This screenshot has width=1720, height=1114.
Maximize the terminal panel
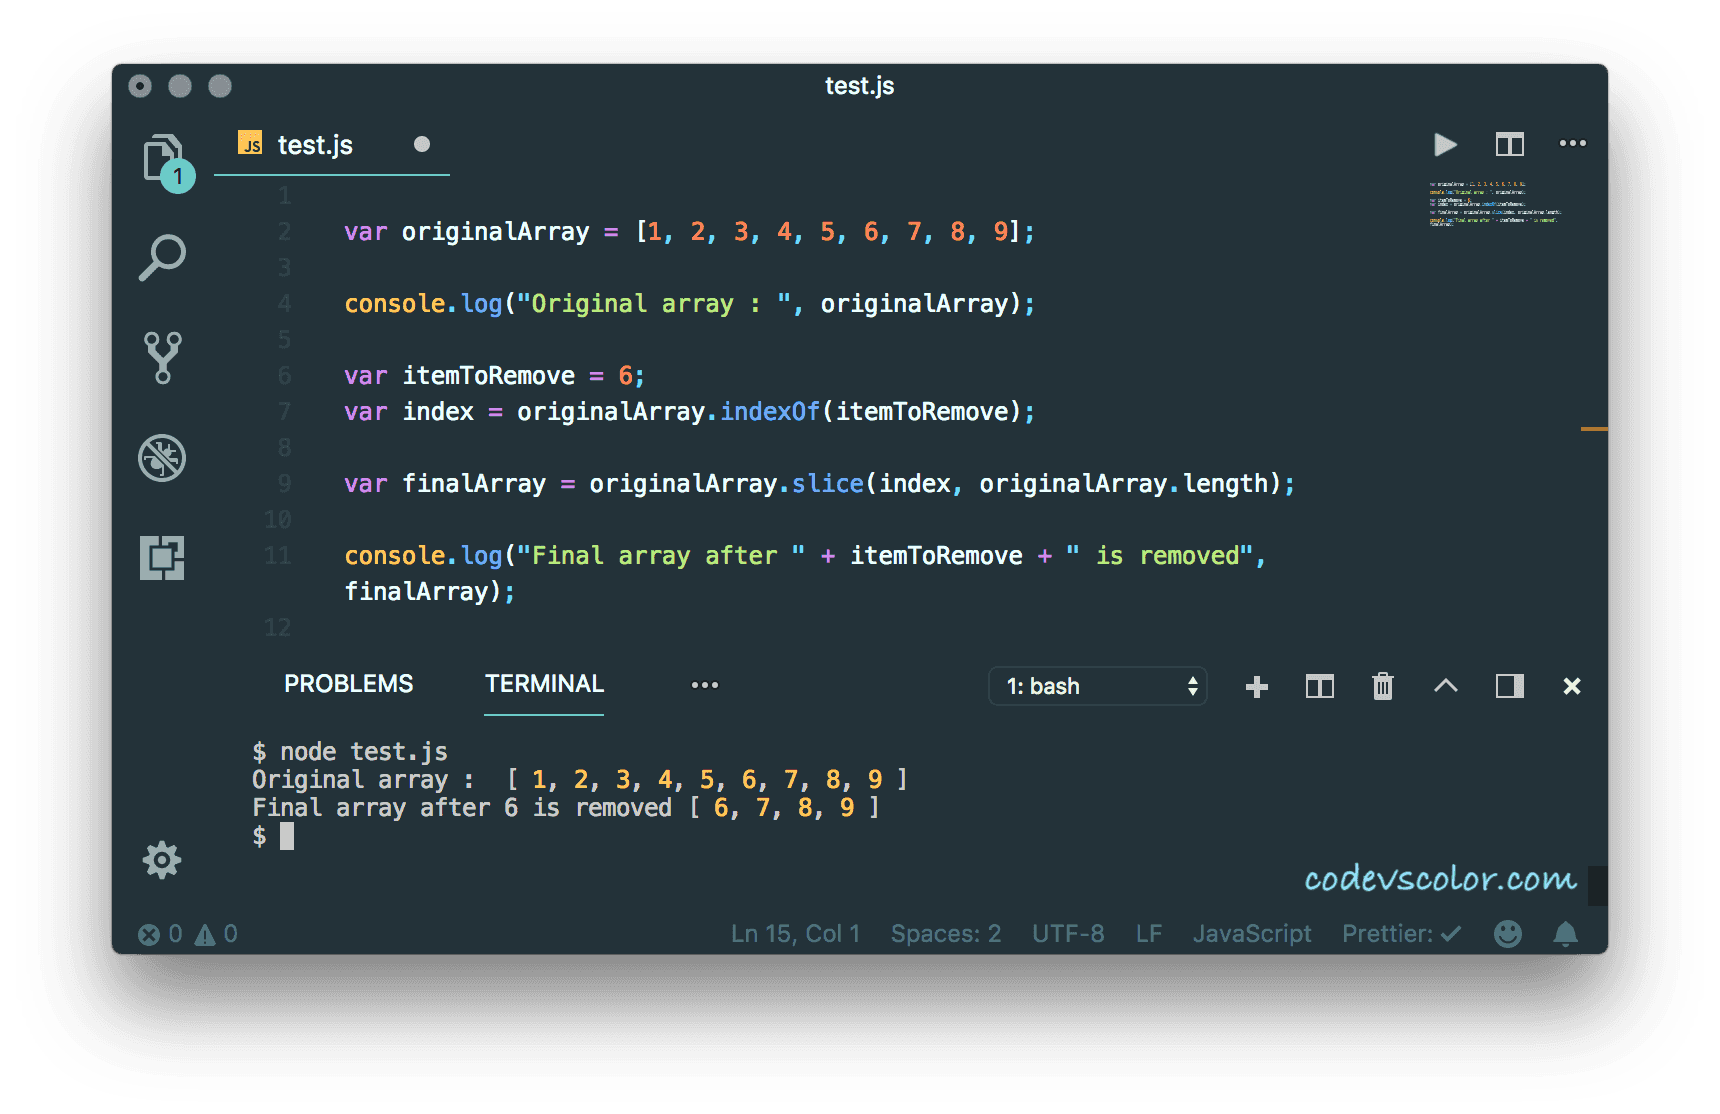tap(1509, 686)
